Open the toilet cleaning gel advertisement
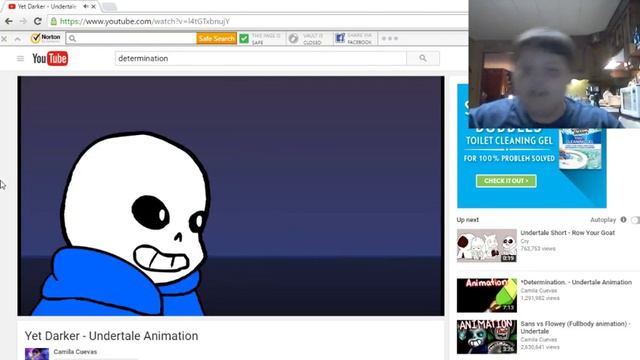The height and width of the screenshot is (360, 640). [x=531, y=167]
